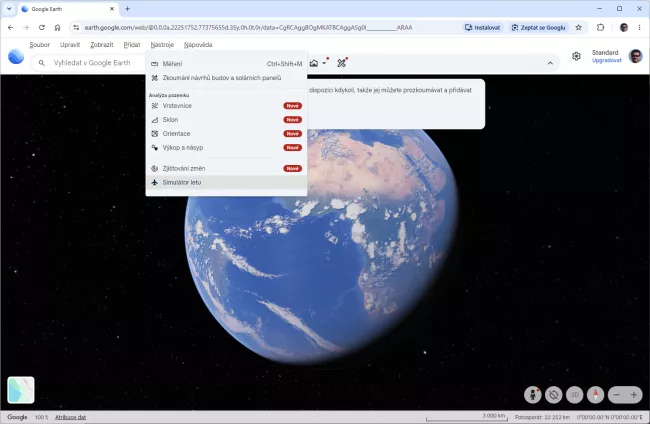Viewport: 650px width, 424px height.
Task: Select Orientace terrain analysis option
Action: click(226, 133)
